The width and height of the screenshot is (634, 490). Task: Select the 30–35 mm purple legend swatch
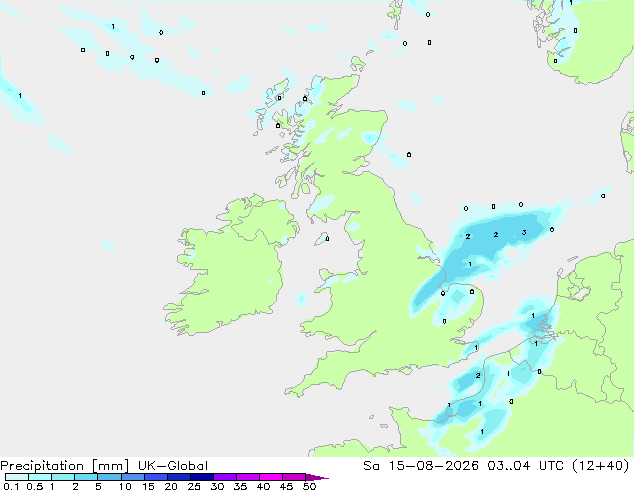tap(224, 477)
